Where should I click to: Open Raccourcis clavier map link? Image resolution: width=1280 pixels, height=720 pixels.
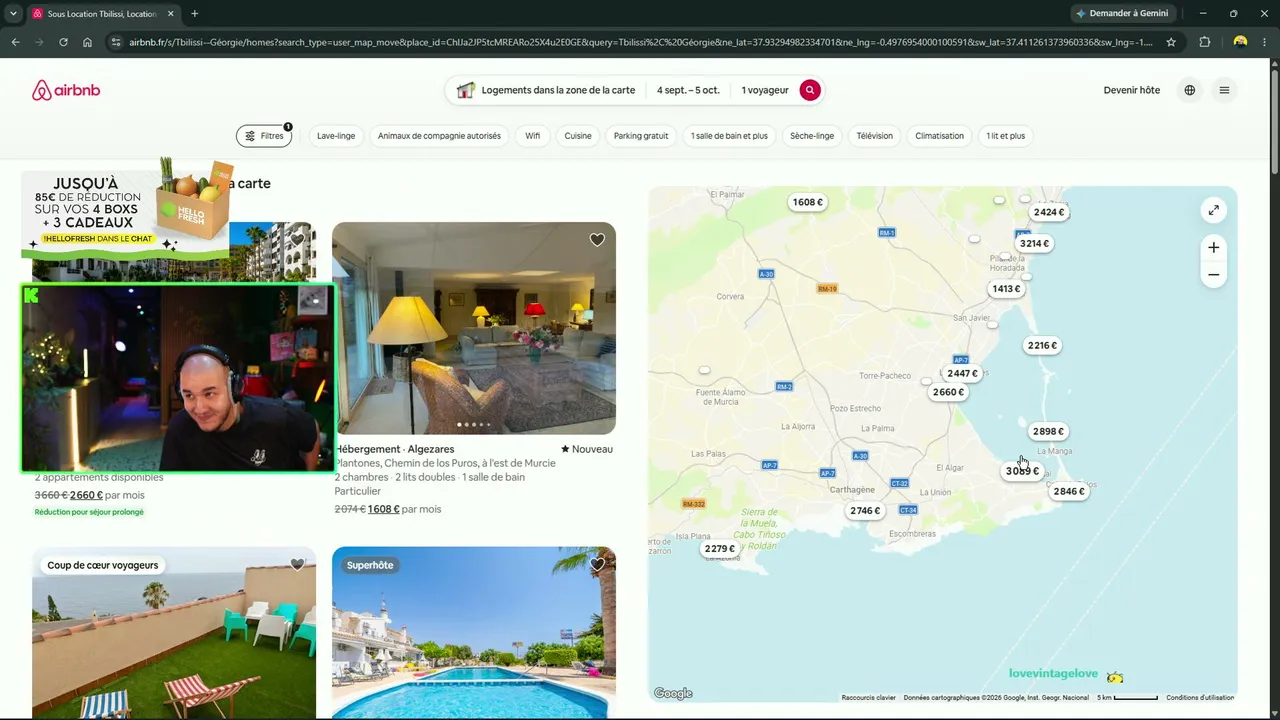point(868,698)
